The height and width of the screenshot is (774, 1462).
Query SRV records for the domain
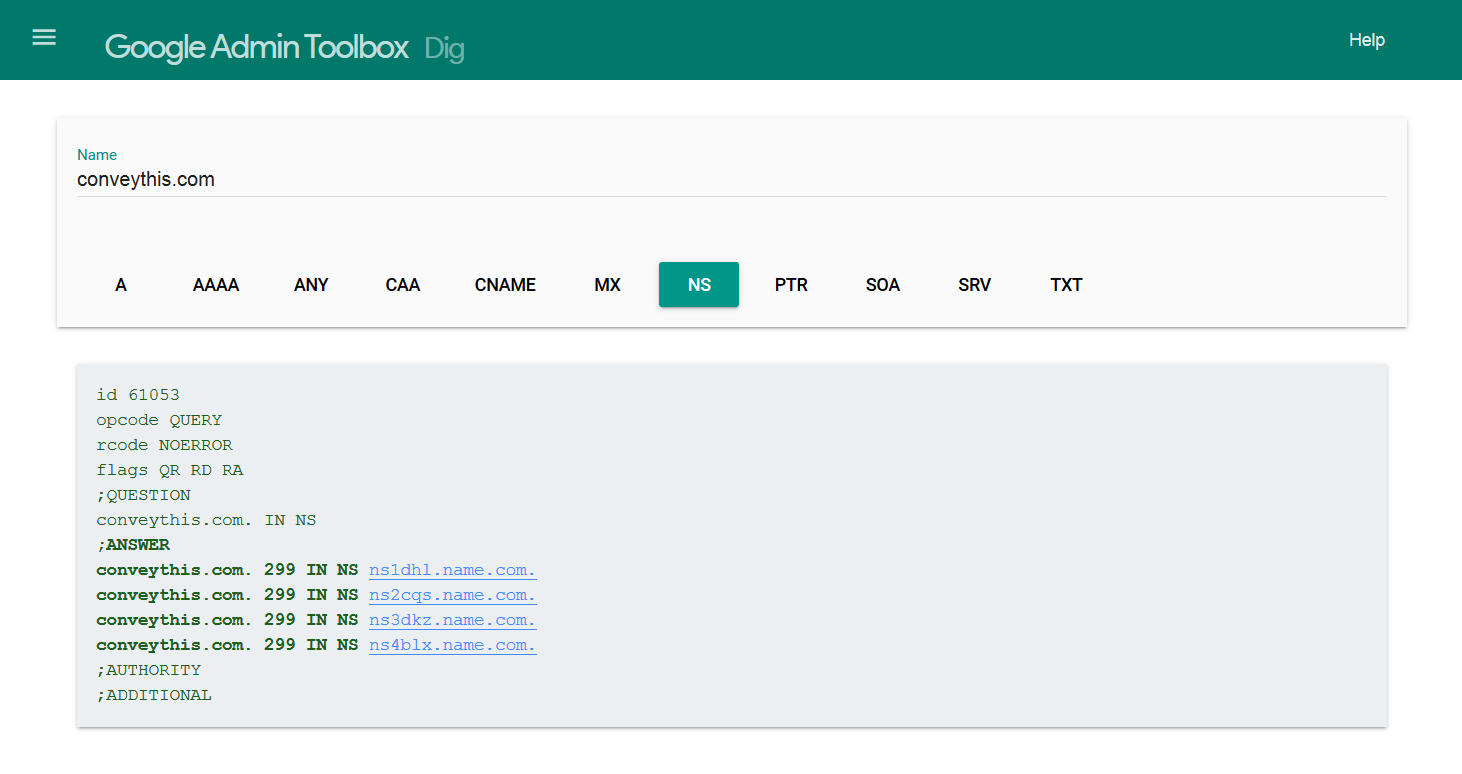pos(974,285)
